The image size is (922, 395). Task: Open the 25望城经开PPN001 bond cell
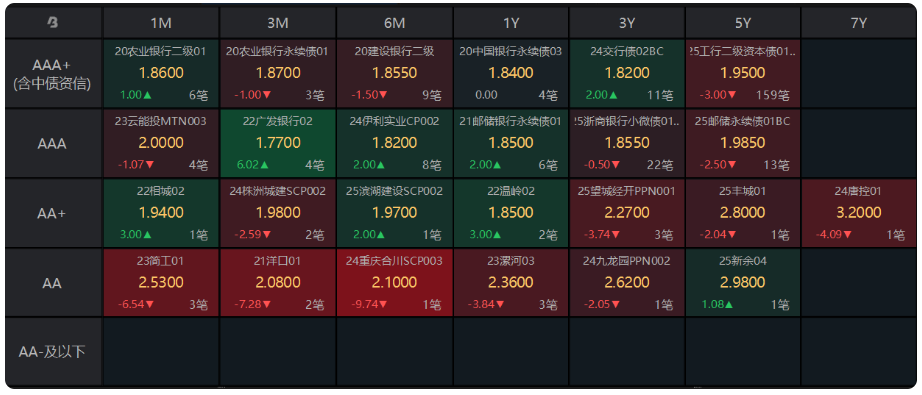(x=626, y=212)
